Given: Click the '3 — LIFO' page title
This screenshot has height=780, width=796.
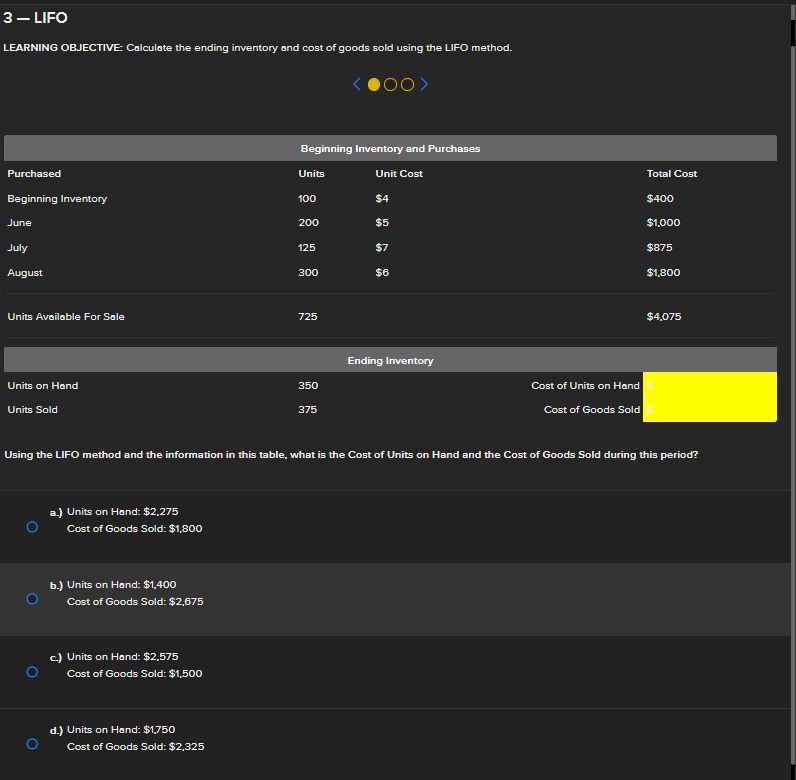Looking at the screenshot, I should point(36,18).
